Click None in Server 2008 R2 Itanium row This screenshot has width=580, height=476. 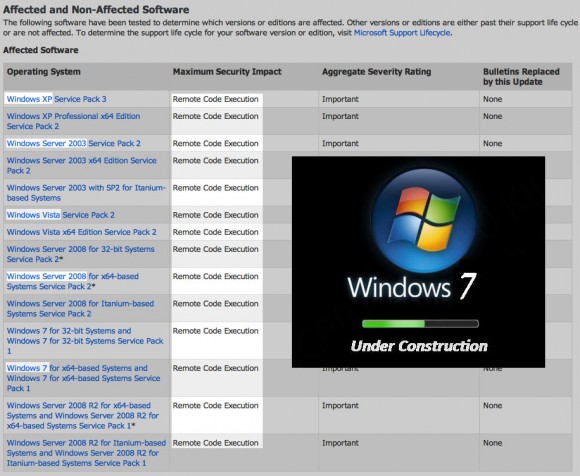(x=493, y=443)
